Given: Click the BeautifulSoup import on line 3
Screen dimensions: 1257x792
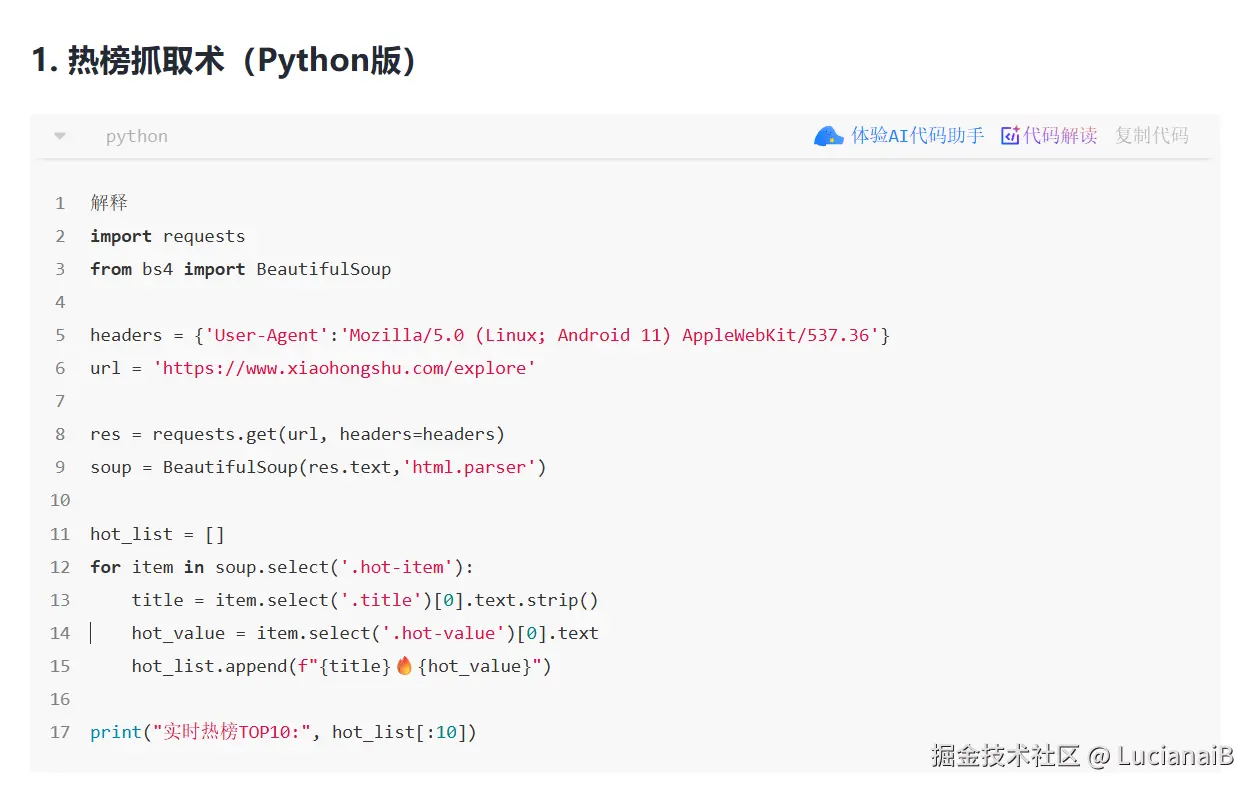Looking at the screenshot, I should click(323, 269).
